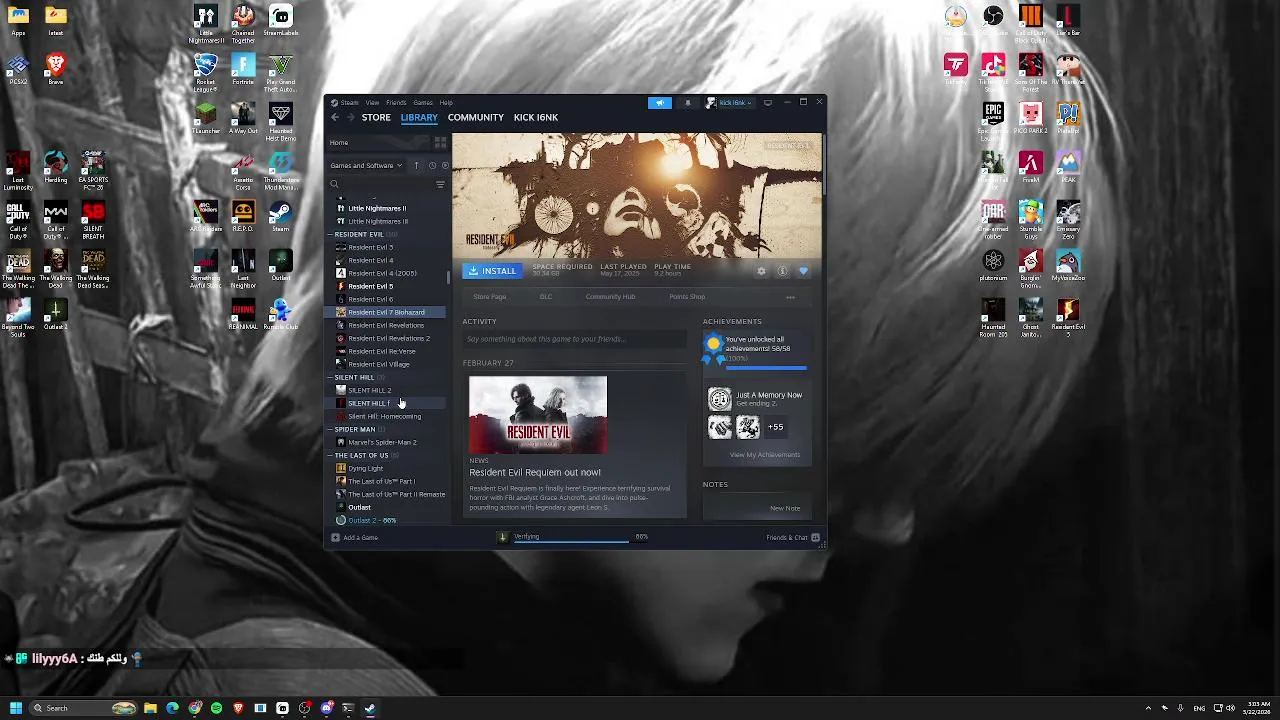Open the Store Page link
Screen dimensions: 1280x720
click(490, 296)
